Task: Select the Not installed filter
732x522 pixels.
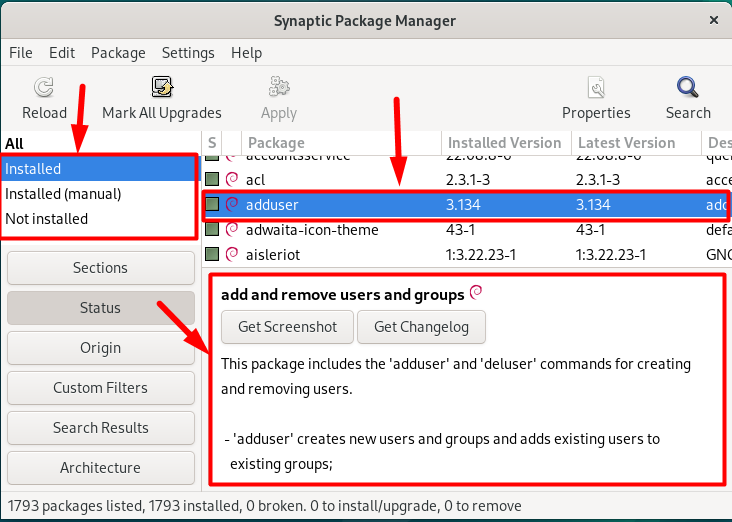Action: (99, 219)
